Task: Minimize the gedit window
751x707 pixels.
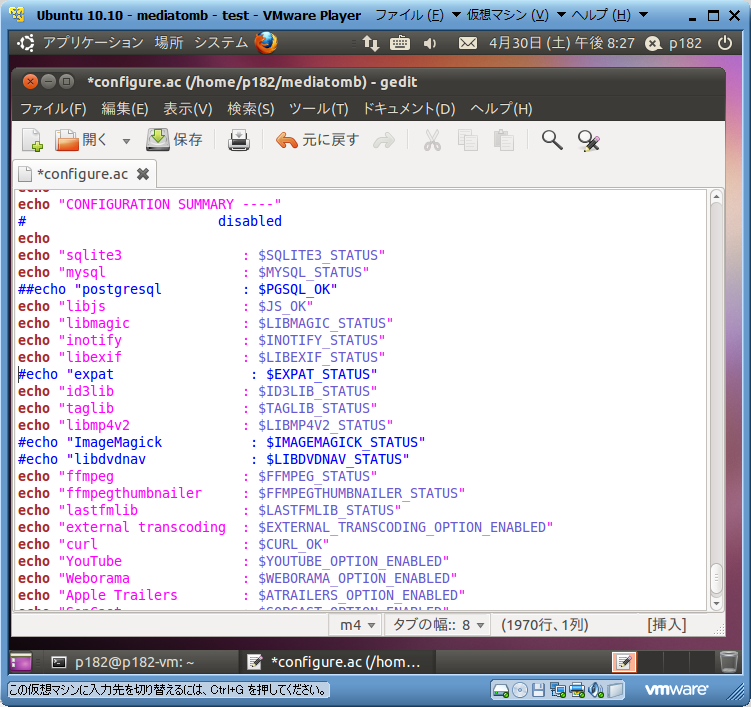Action: pos(48,81)
